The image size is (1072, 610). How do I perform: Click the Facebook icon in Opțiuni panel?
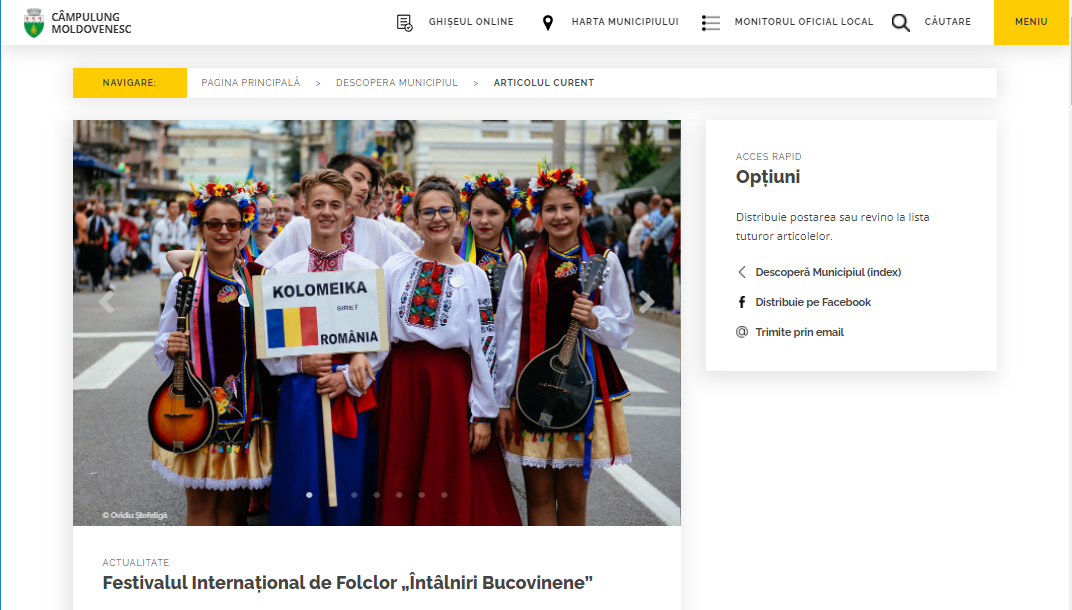coord(742,302)
